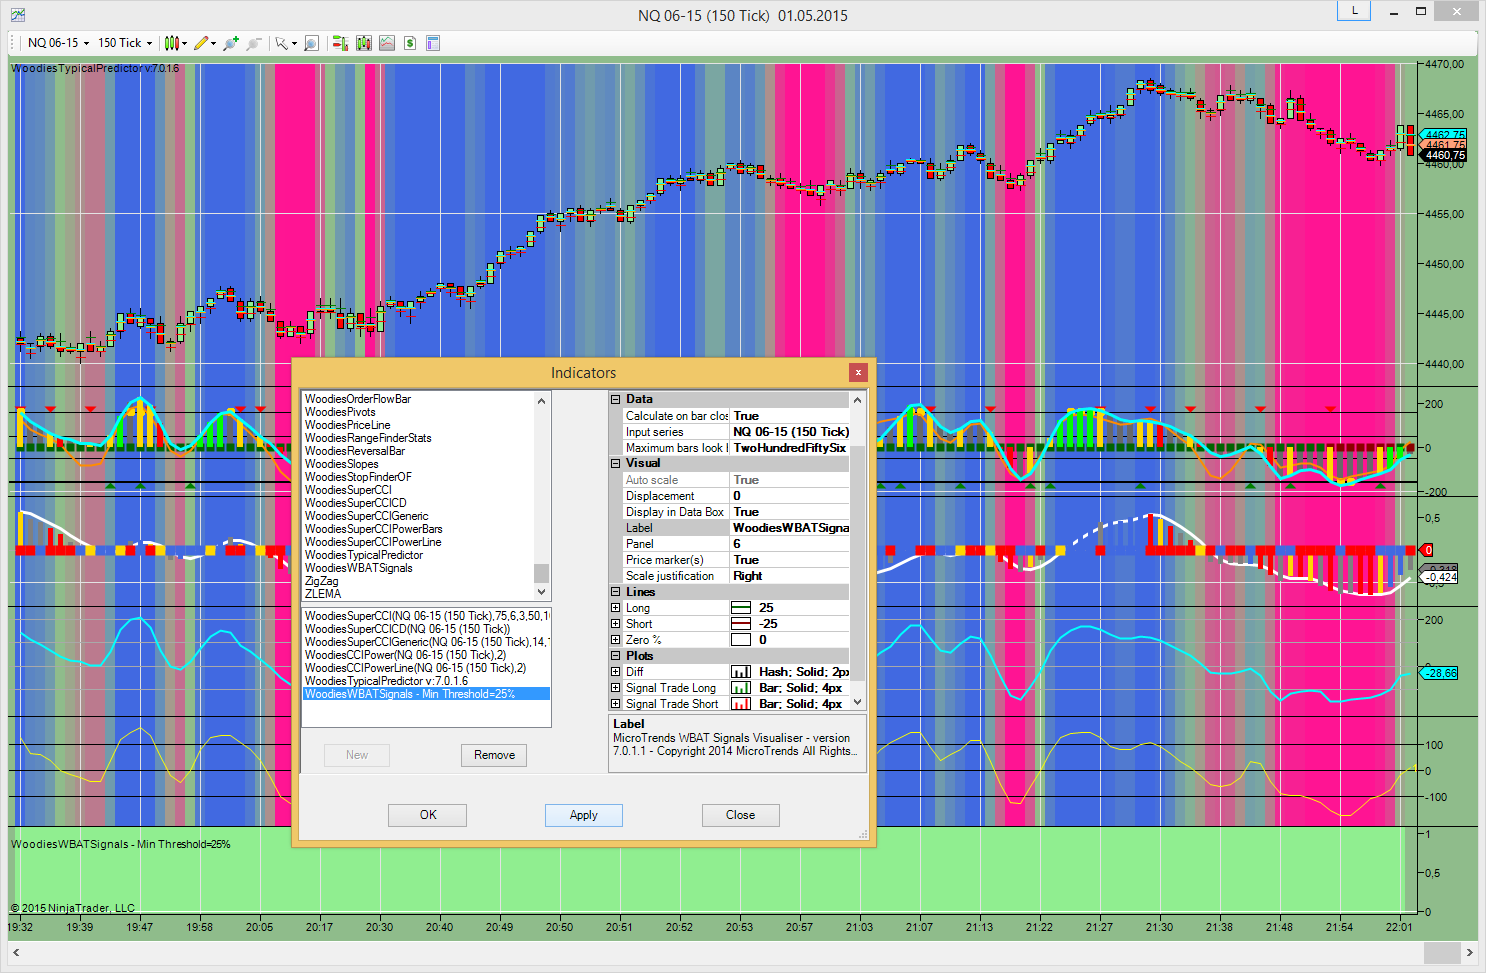Open the Chart Trader toolbar icon
Screen dimensions: 1486x973
click(x=340, y=43)
